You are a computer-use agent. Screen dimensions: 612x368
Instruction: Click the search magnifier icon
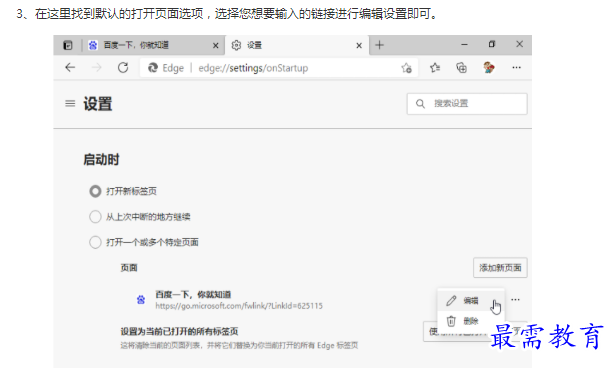coord(420,104)
